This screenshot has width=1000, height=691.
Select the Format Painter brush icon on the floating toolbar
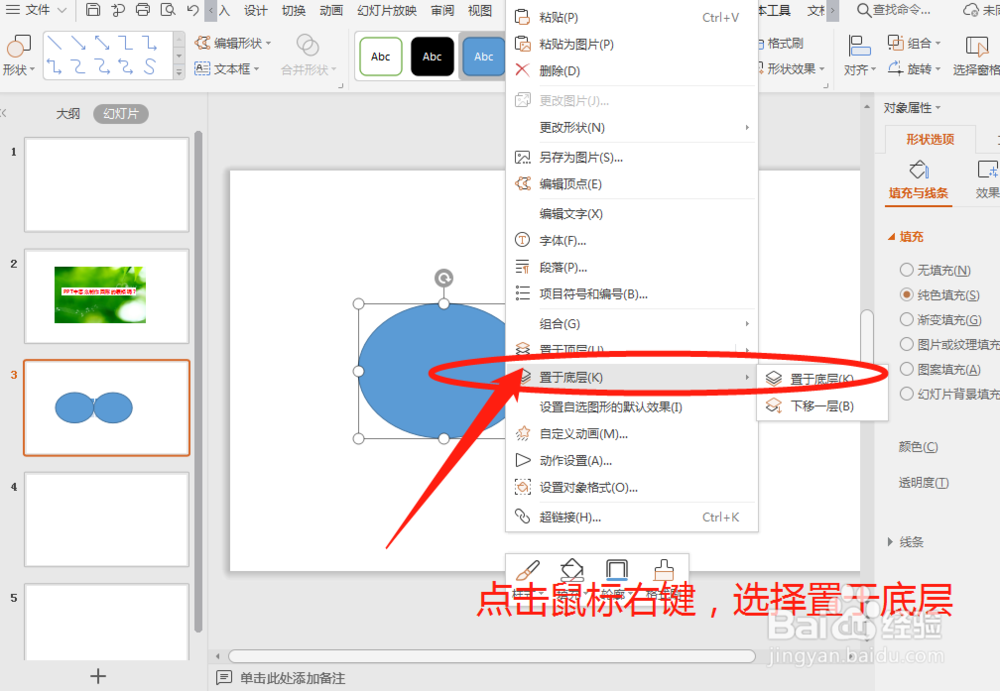[x=663, y=570]
